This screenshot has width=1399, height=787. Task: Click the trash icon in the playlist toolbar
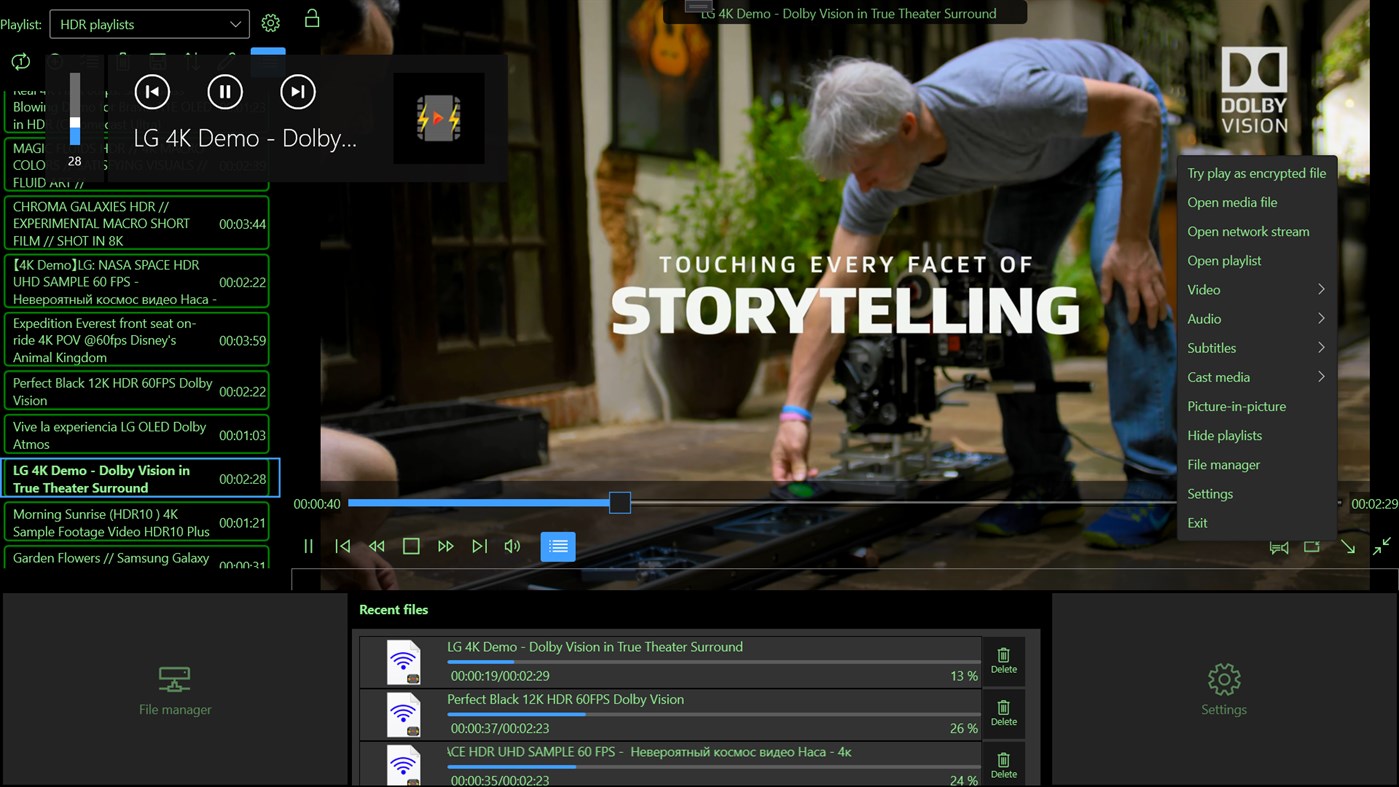click(123, 60)
